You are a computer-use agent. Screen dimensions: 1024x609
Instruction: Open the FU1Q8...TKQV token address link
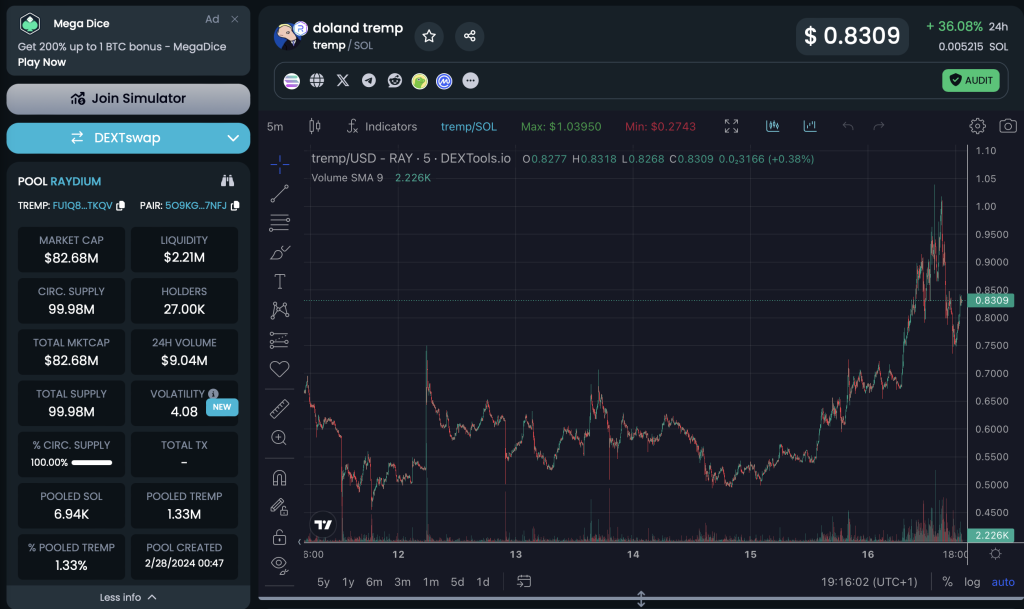click(82, 206)
